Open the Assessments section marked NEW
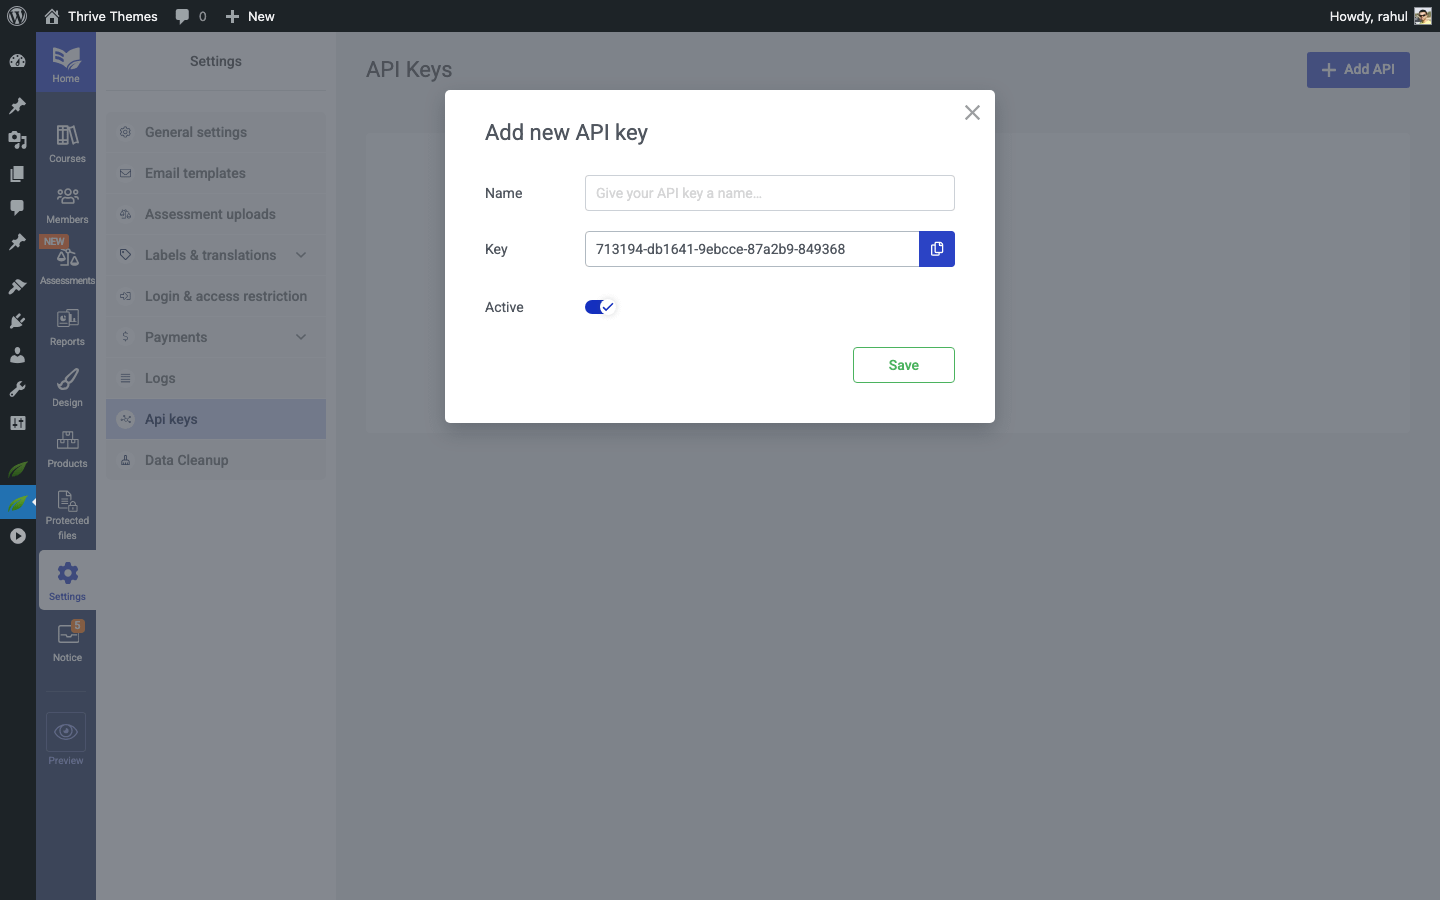 [66, 265]
